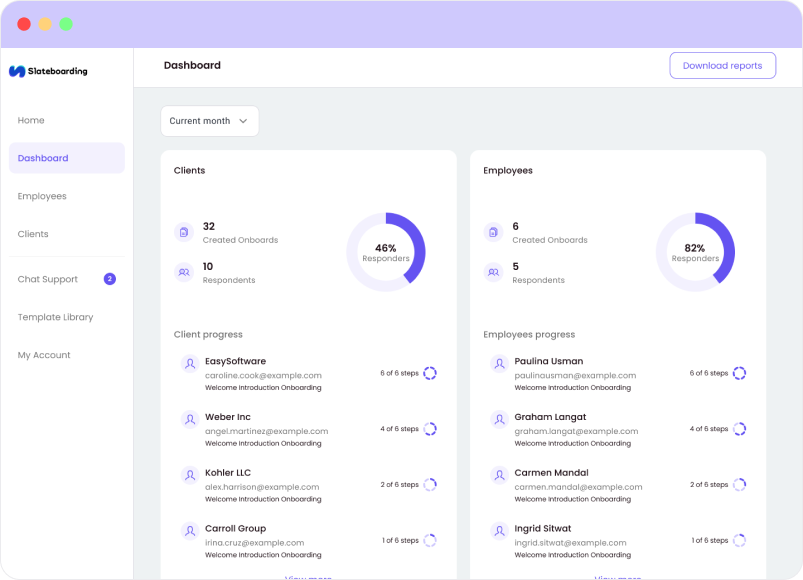Click the Chat Support notification badge
Image resolution: width=803 pixels, height=580 pixels.
[110, 279]
